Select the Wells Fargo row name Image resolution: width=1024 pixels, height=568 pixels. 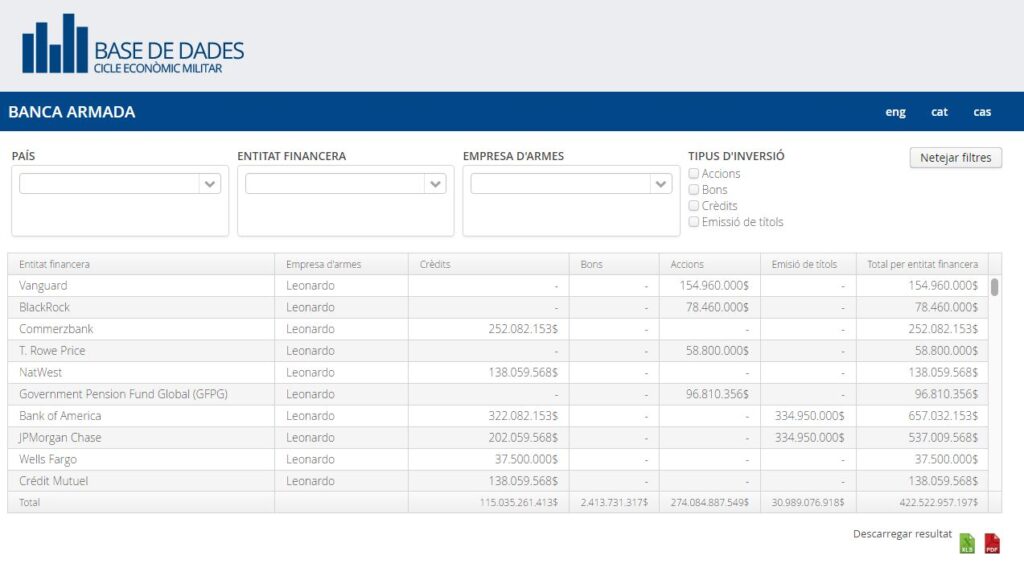pos(48,459)
